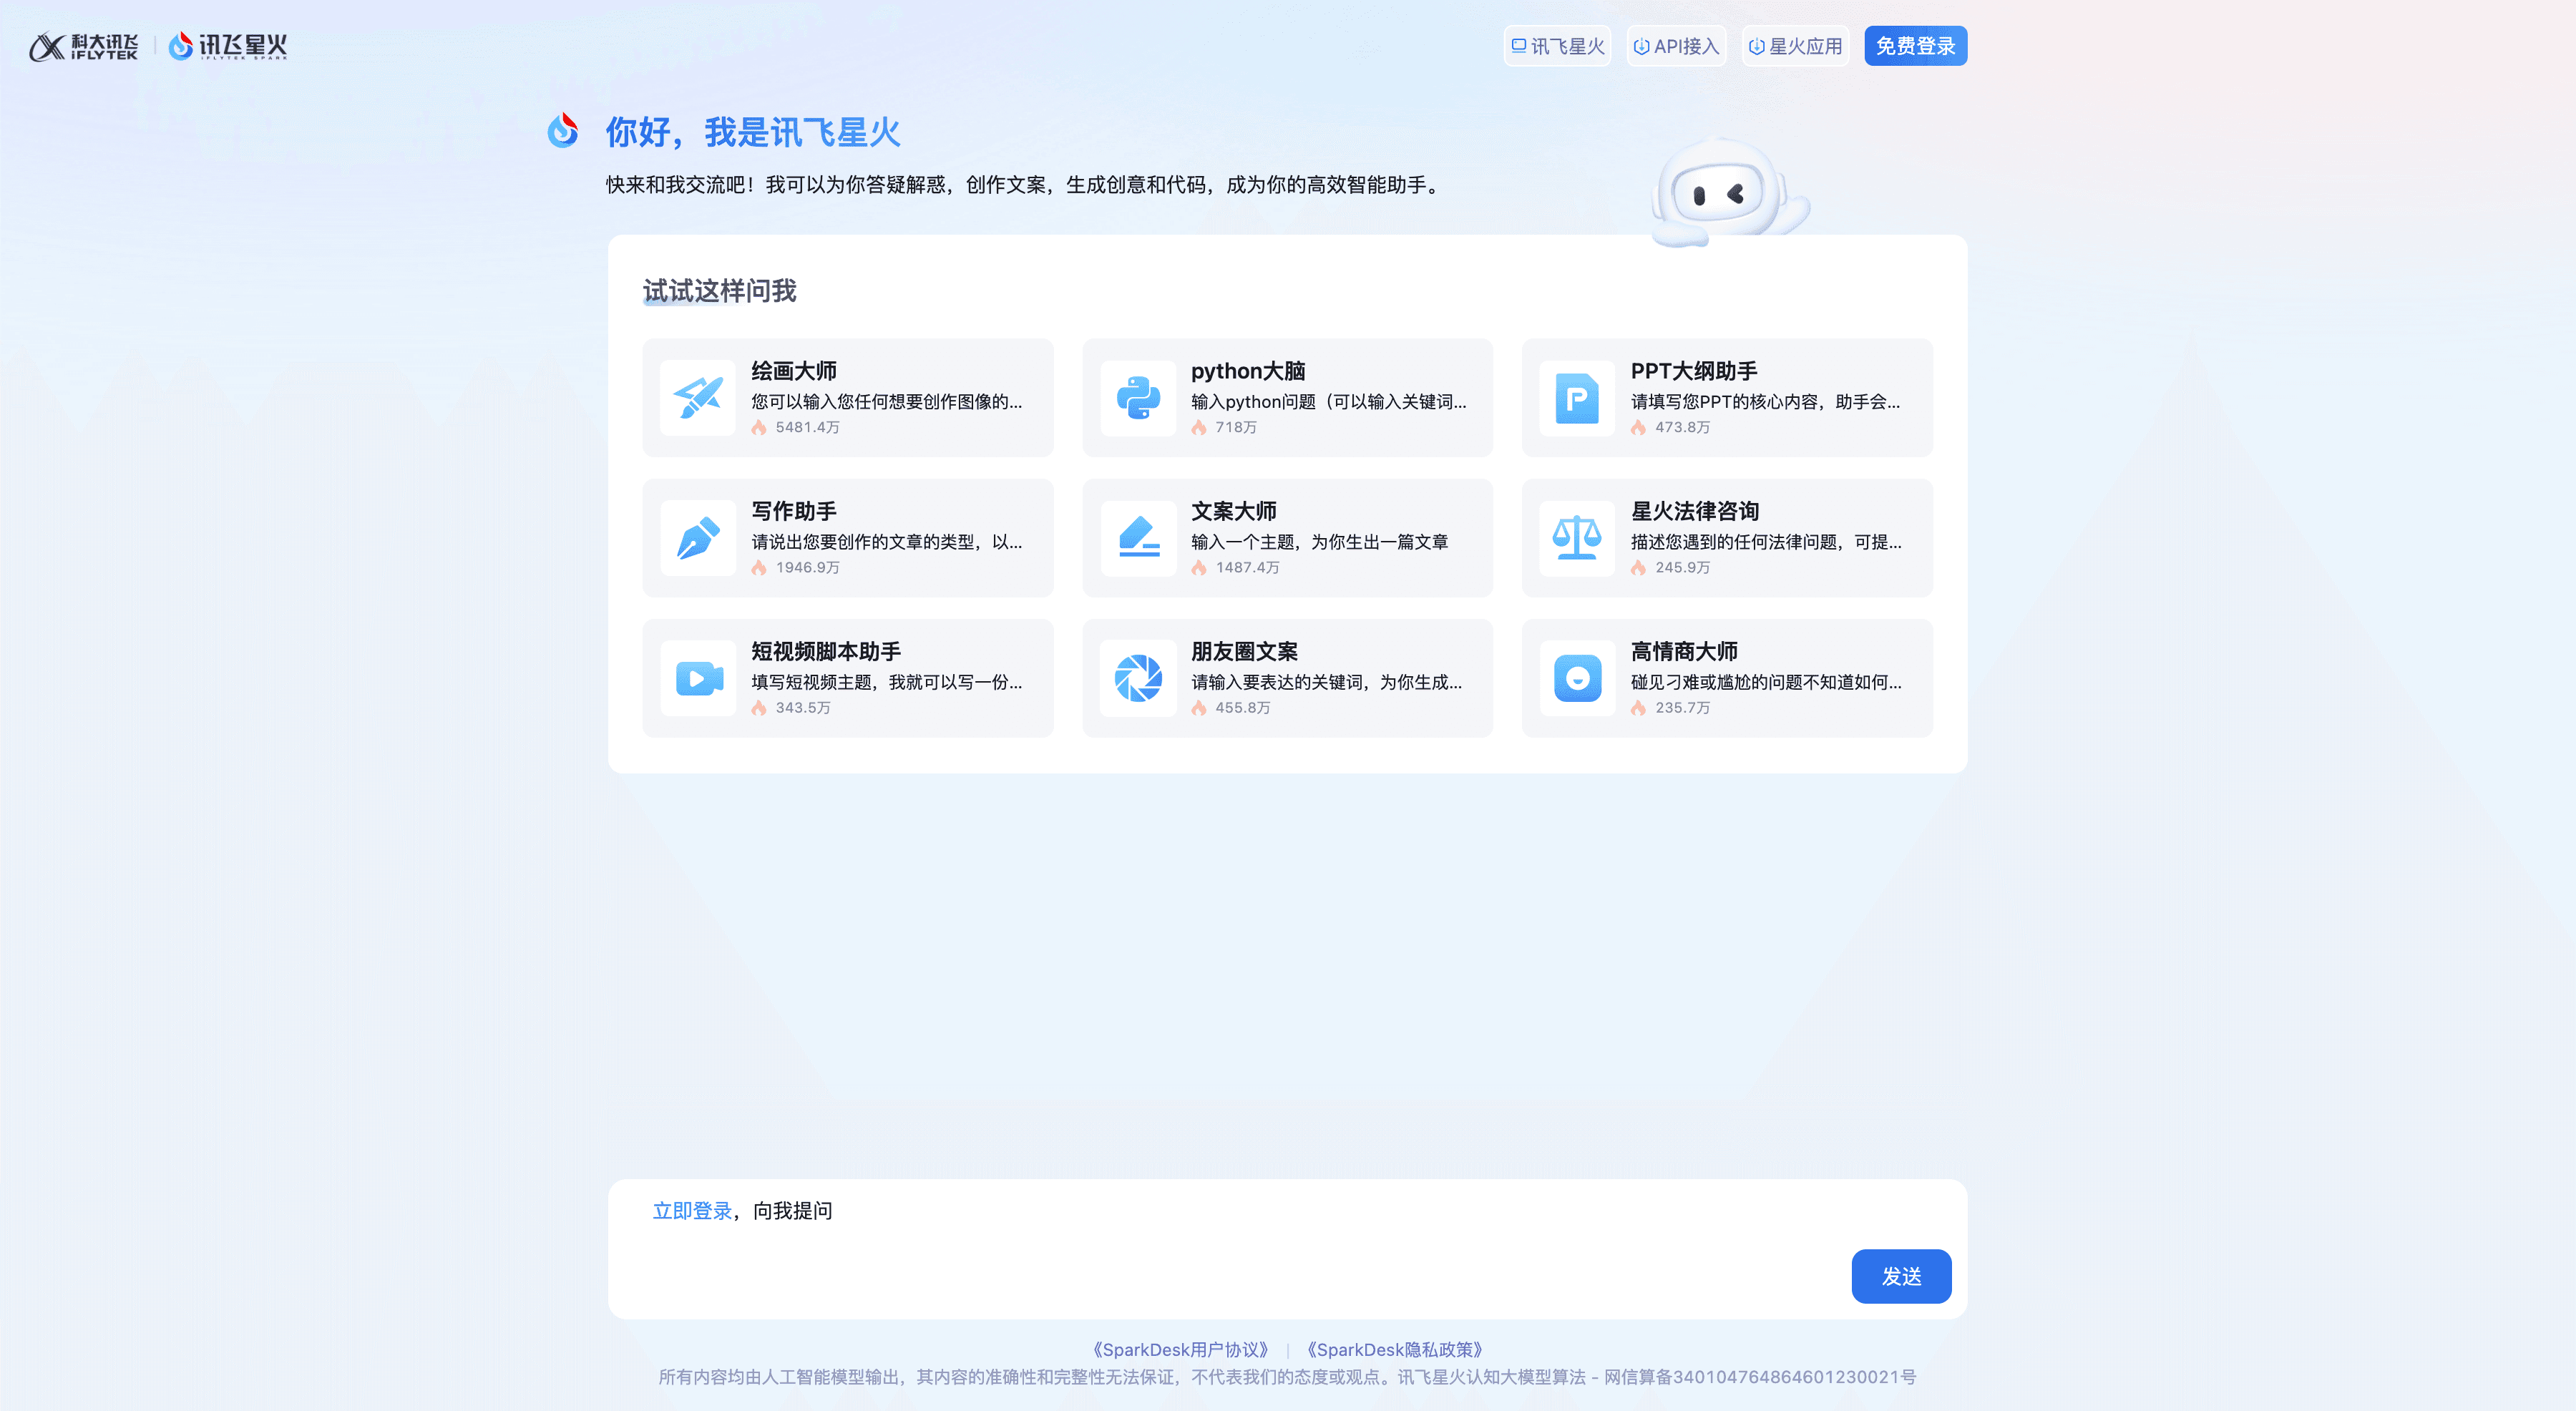Select the 写作助手 pen nib icon
Image resolution: width=2576 pixels, height=1411 pixels.
click(698, 538)
